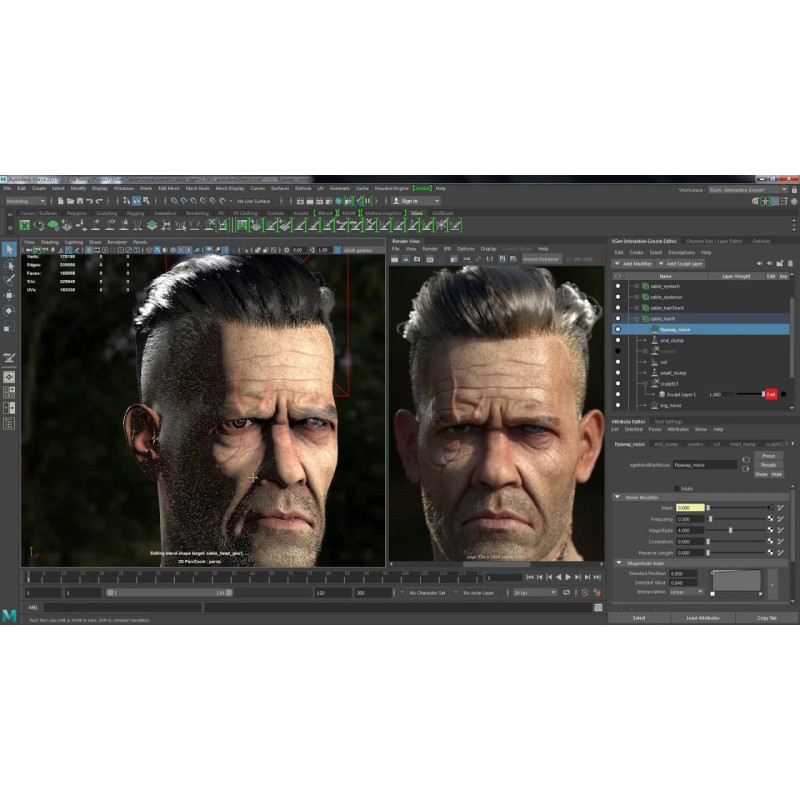Activate the Rotate tool in toolbox
Screen dimensions: 800x800
(x=9, y=311)
